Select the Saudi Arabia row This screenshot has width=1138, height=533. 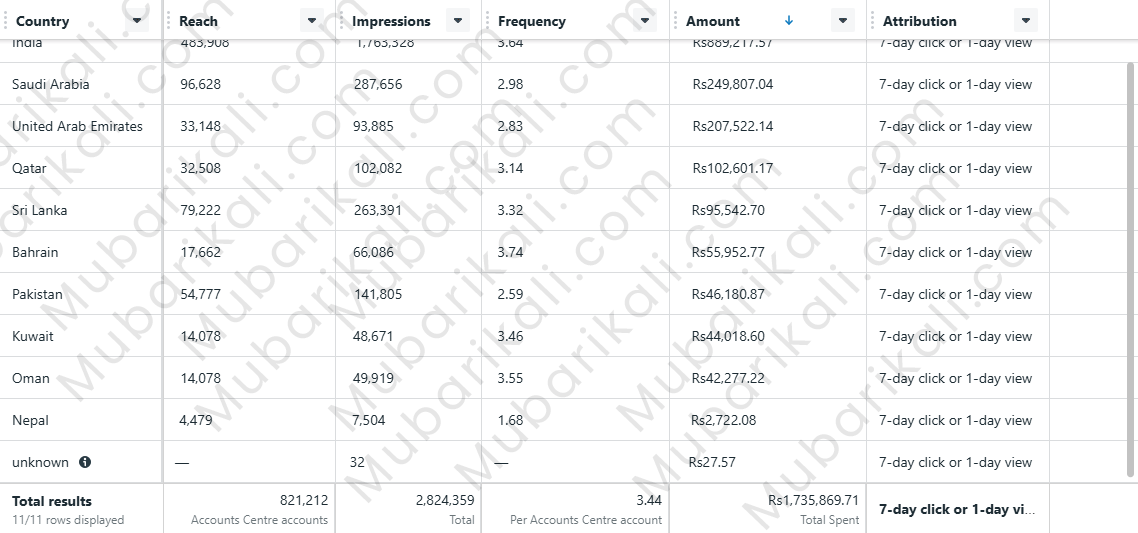coord(51,84)
